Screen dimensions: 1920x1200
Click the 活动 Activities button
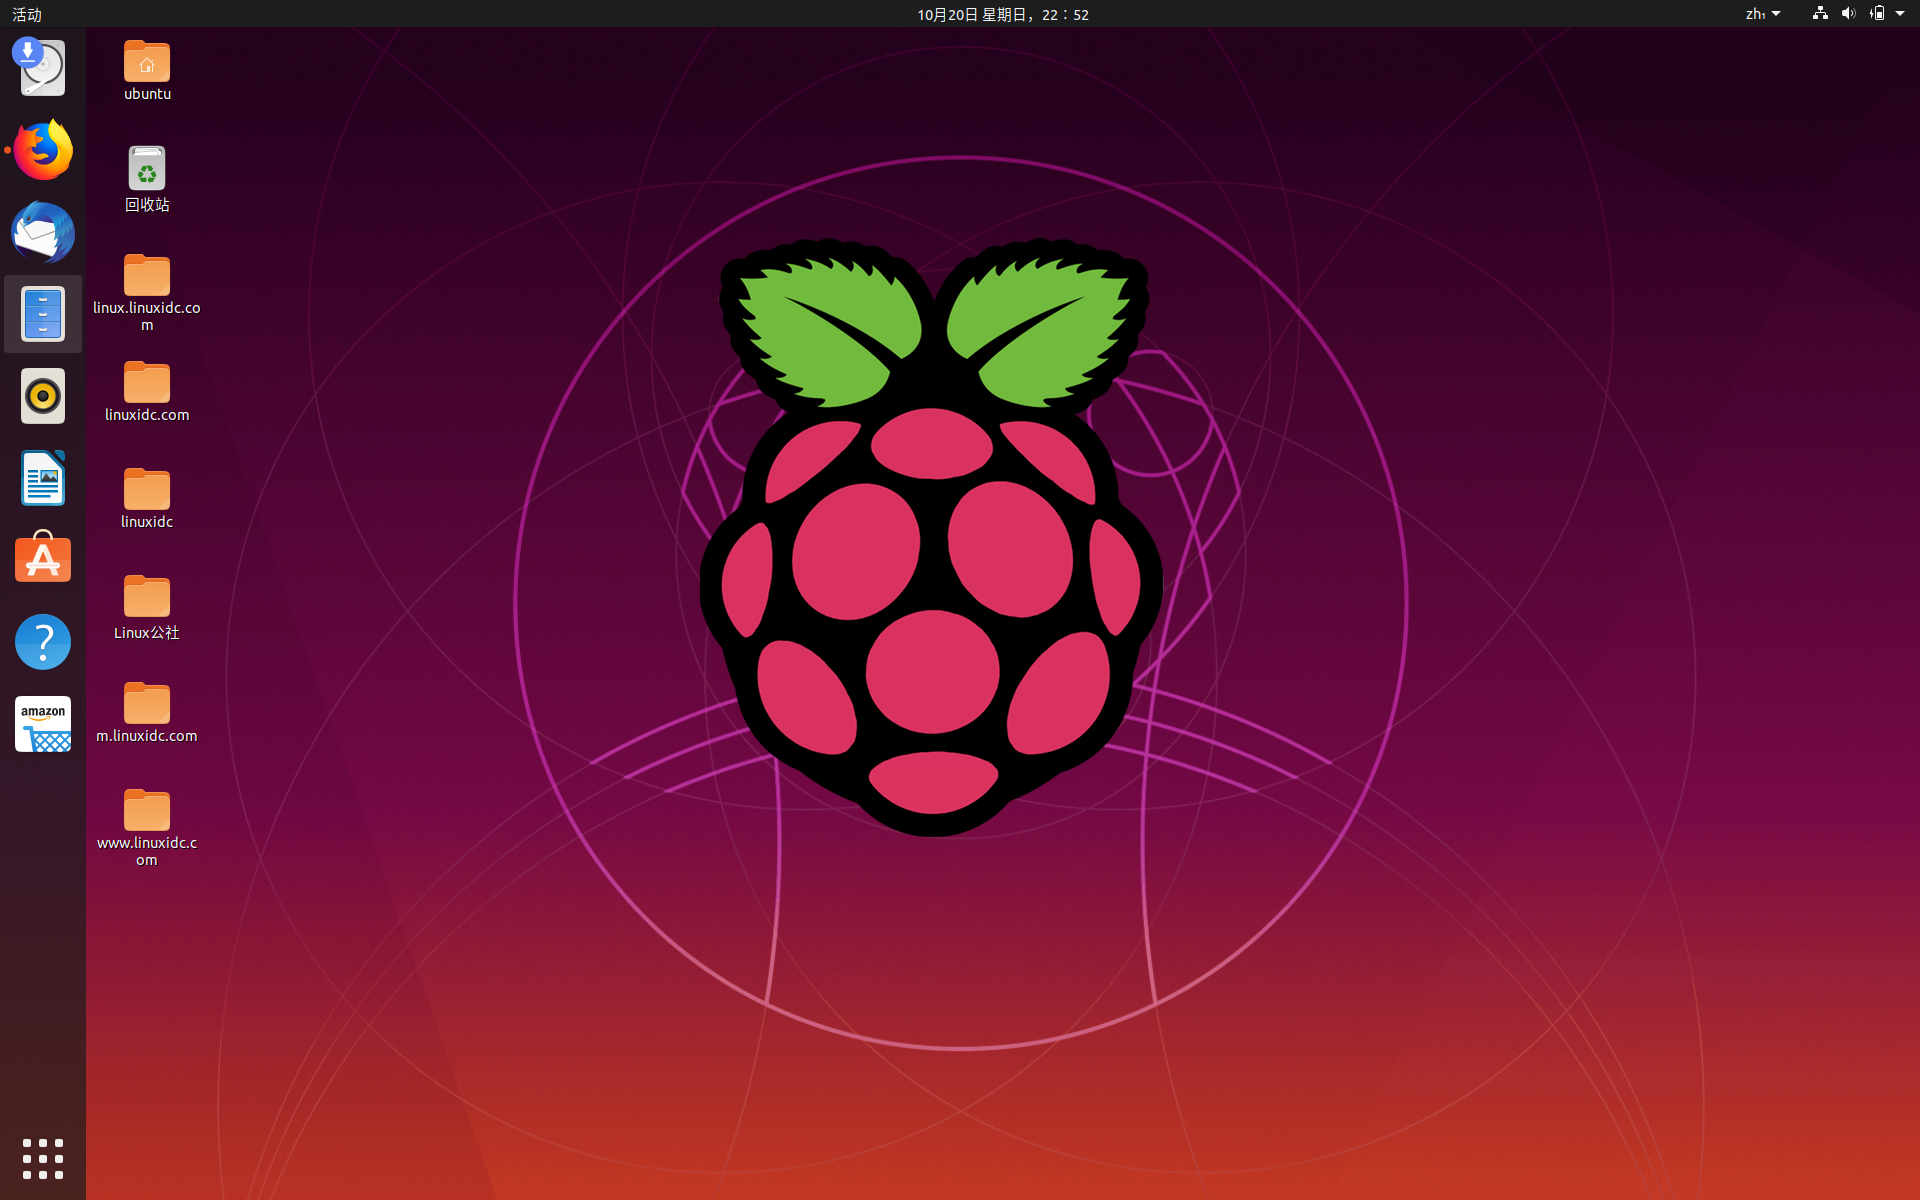[27, 14]
